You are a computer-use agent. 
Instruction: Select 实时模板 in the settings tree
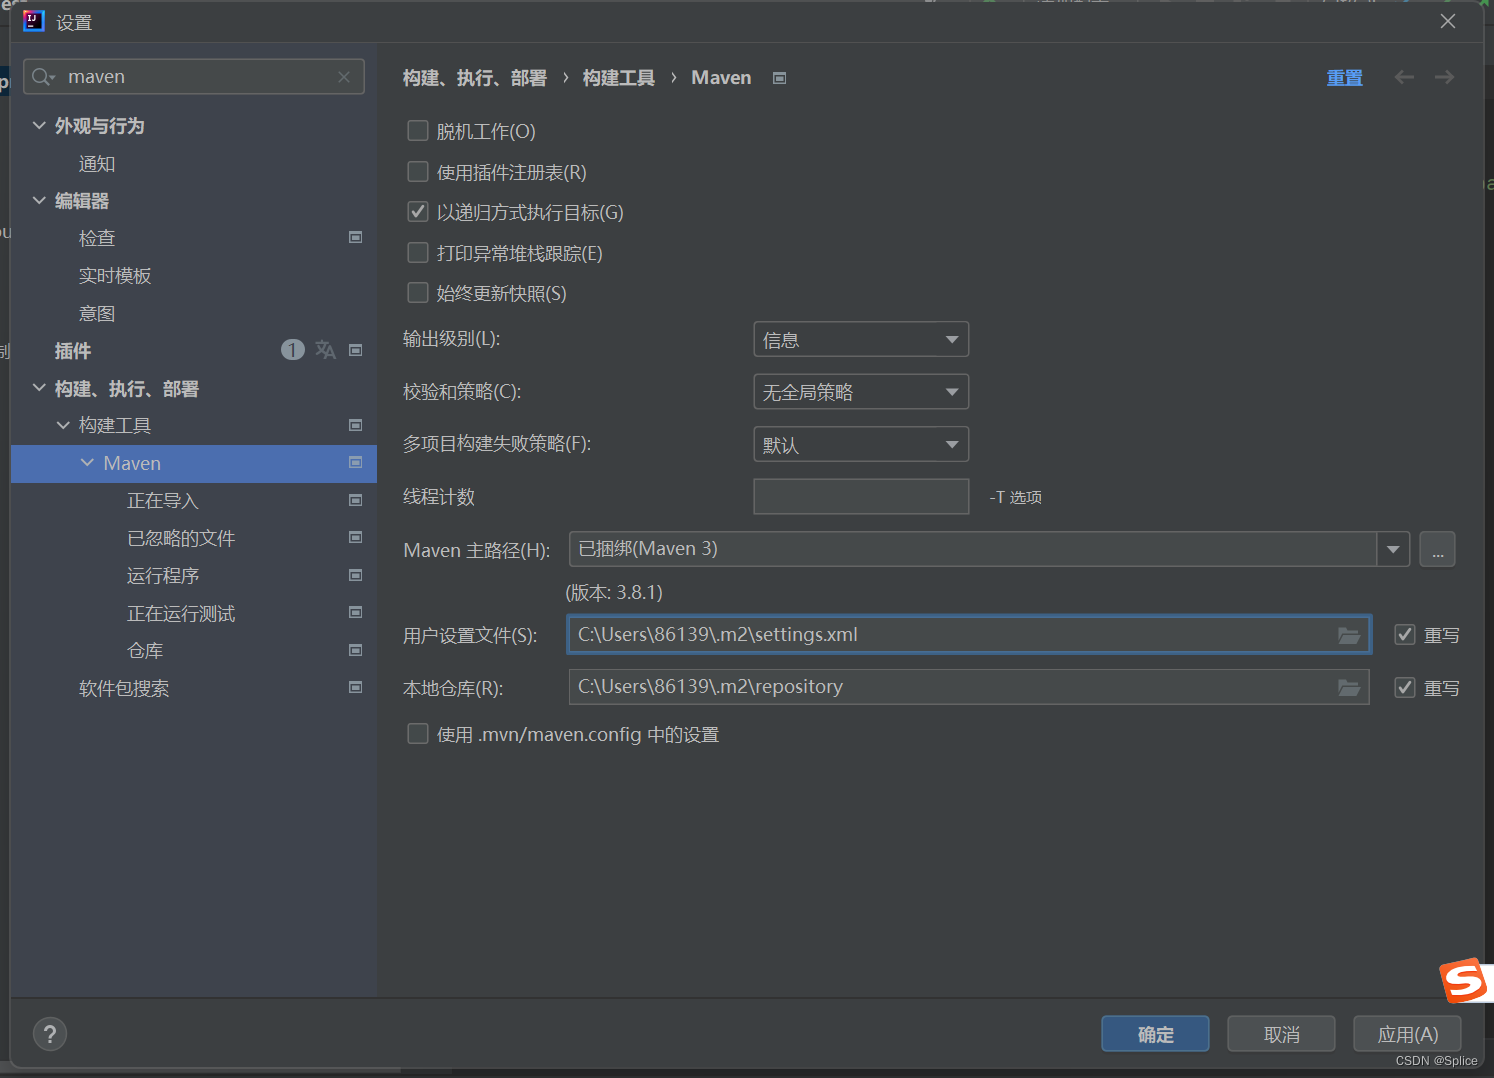click(115, 276)
